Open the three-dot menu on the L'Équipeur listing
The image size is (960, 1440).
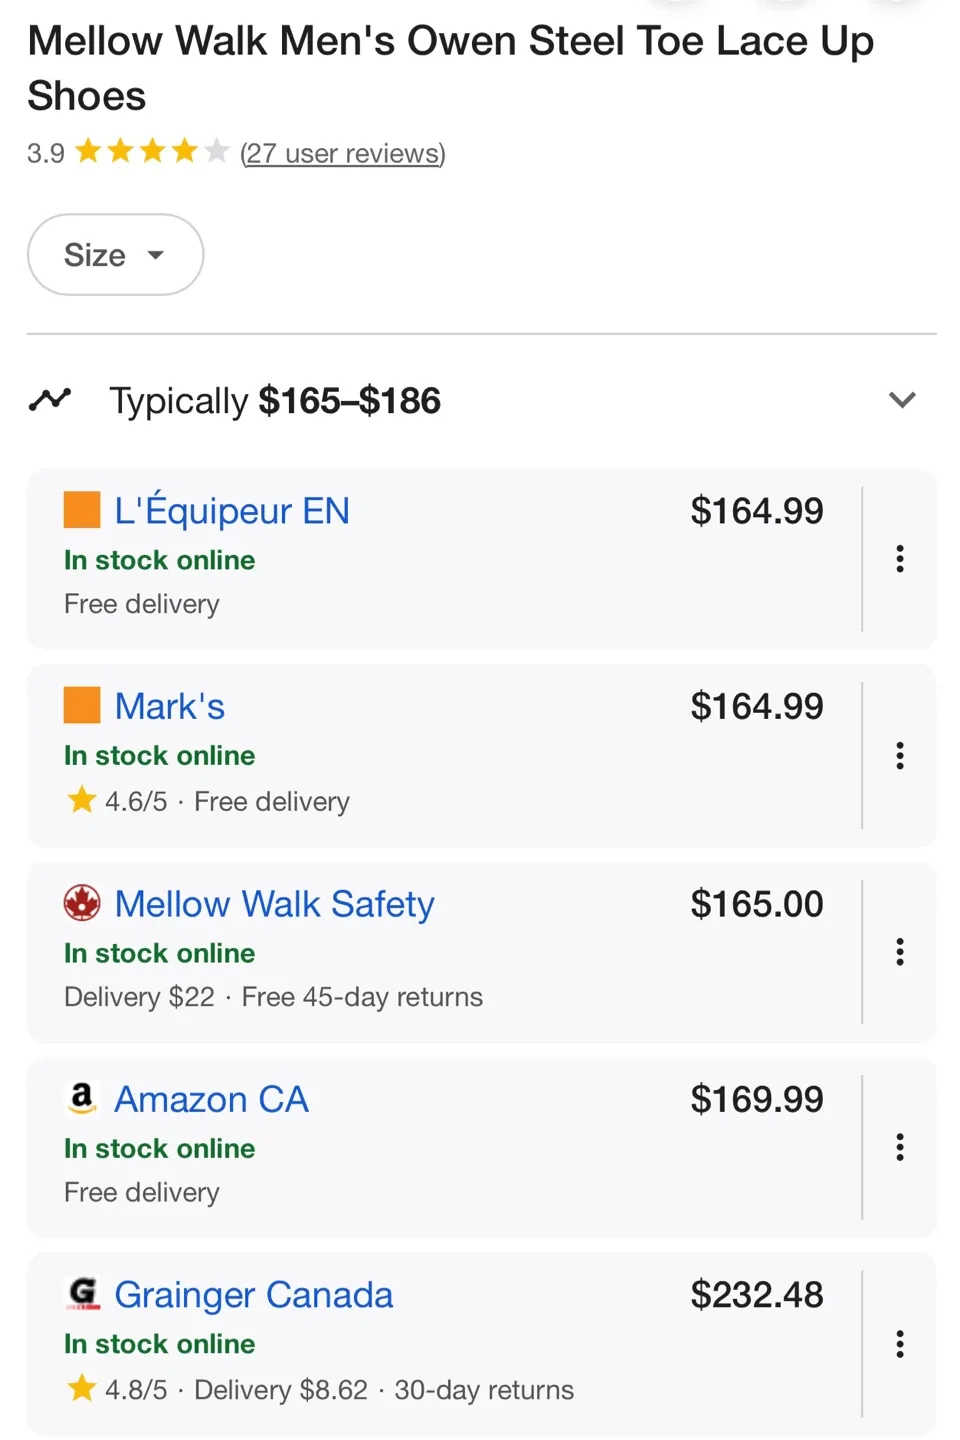(x=899, y=559)
